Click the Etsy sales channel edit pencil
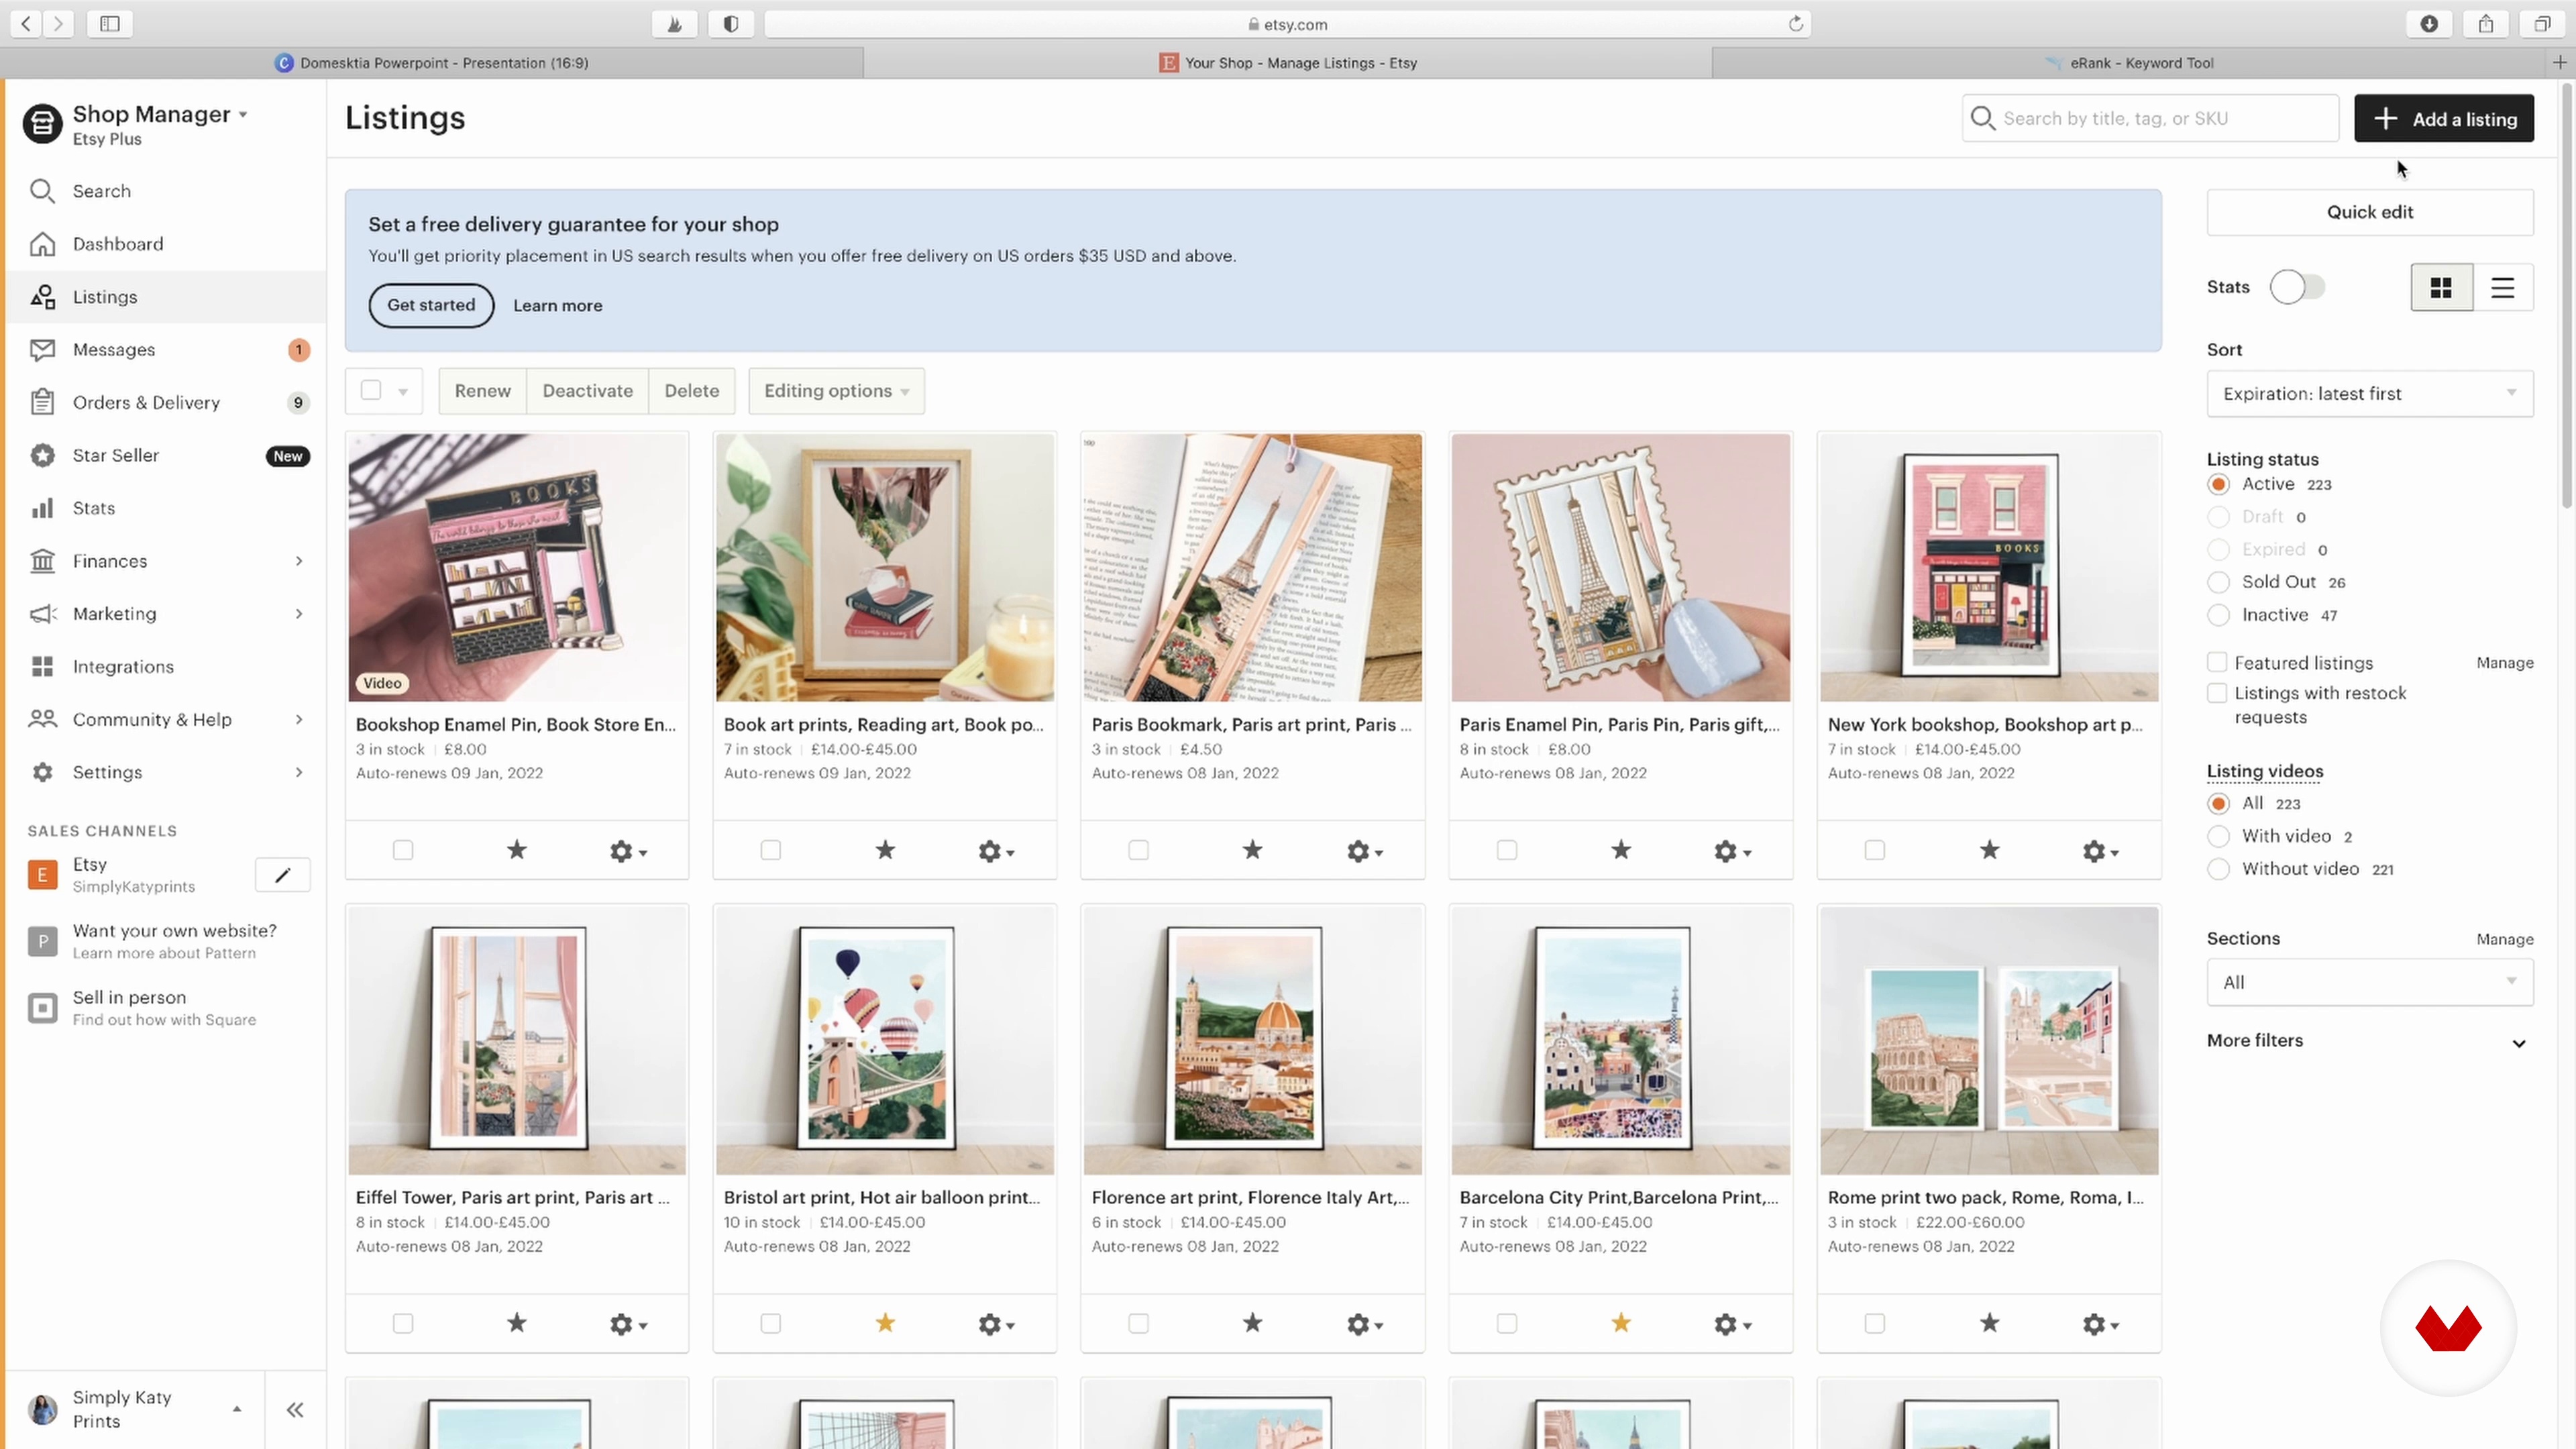 [283, 875]
